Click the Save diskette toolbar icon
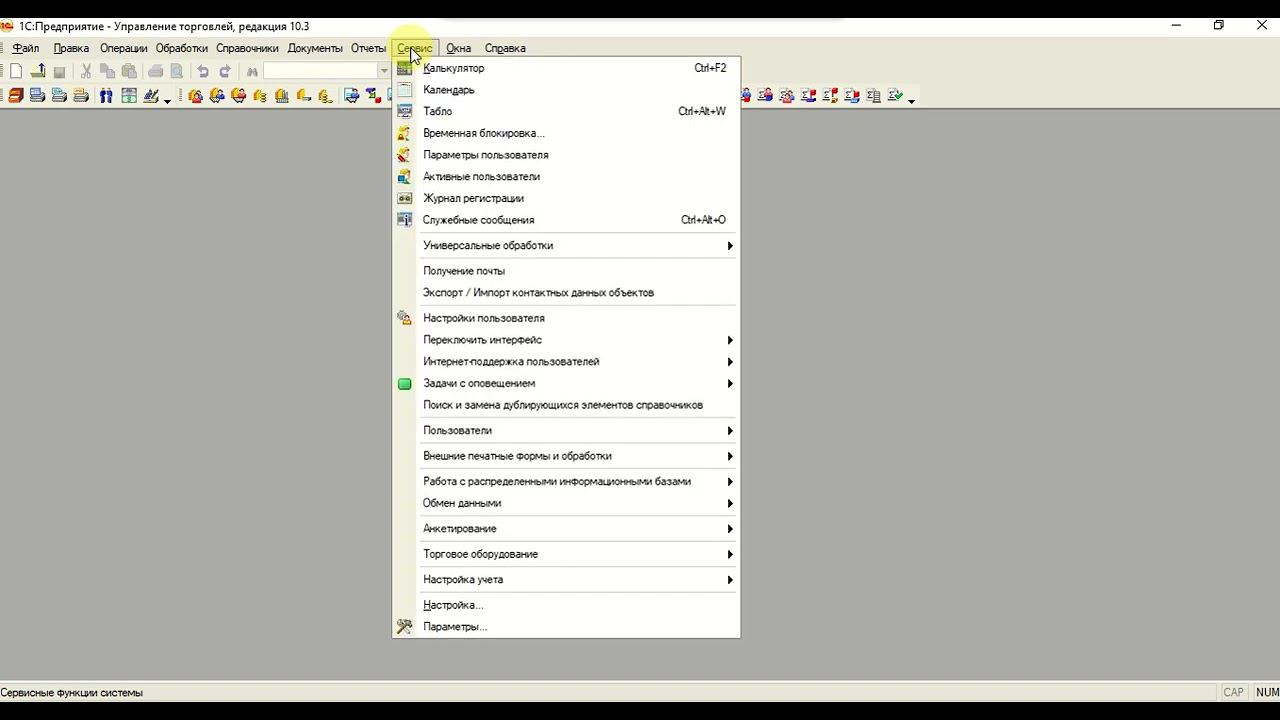Viewport: 1280px width, 720px height. [59, 72]
